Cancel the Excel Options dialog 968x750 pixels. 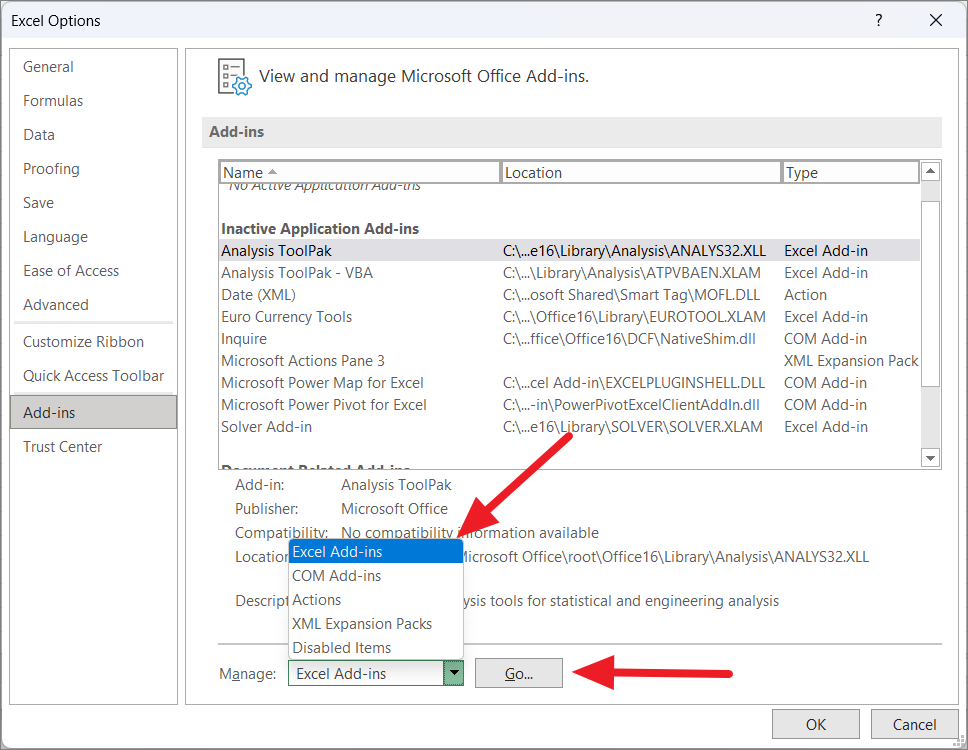pyautogui.click(x=914, y=724)
